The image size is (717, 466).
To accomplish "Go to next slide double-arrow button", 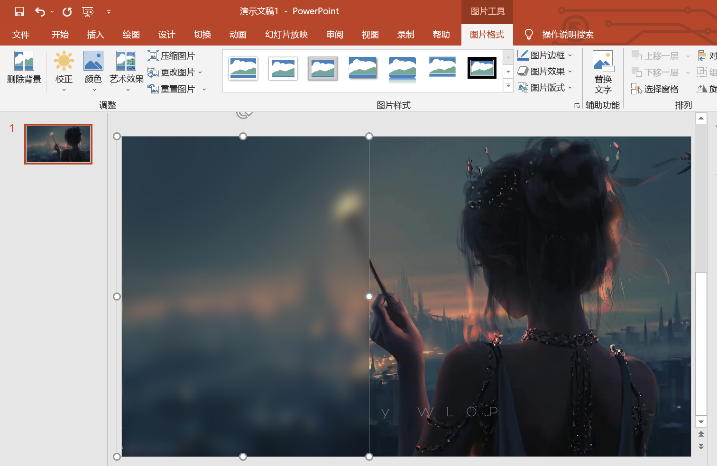I will click(x=701, y=446).
